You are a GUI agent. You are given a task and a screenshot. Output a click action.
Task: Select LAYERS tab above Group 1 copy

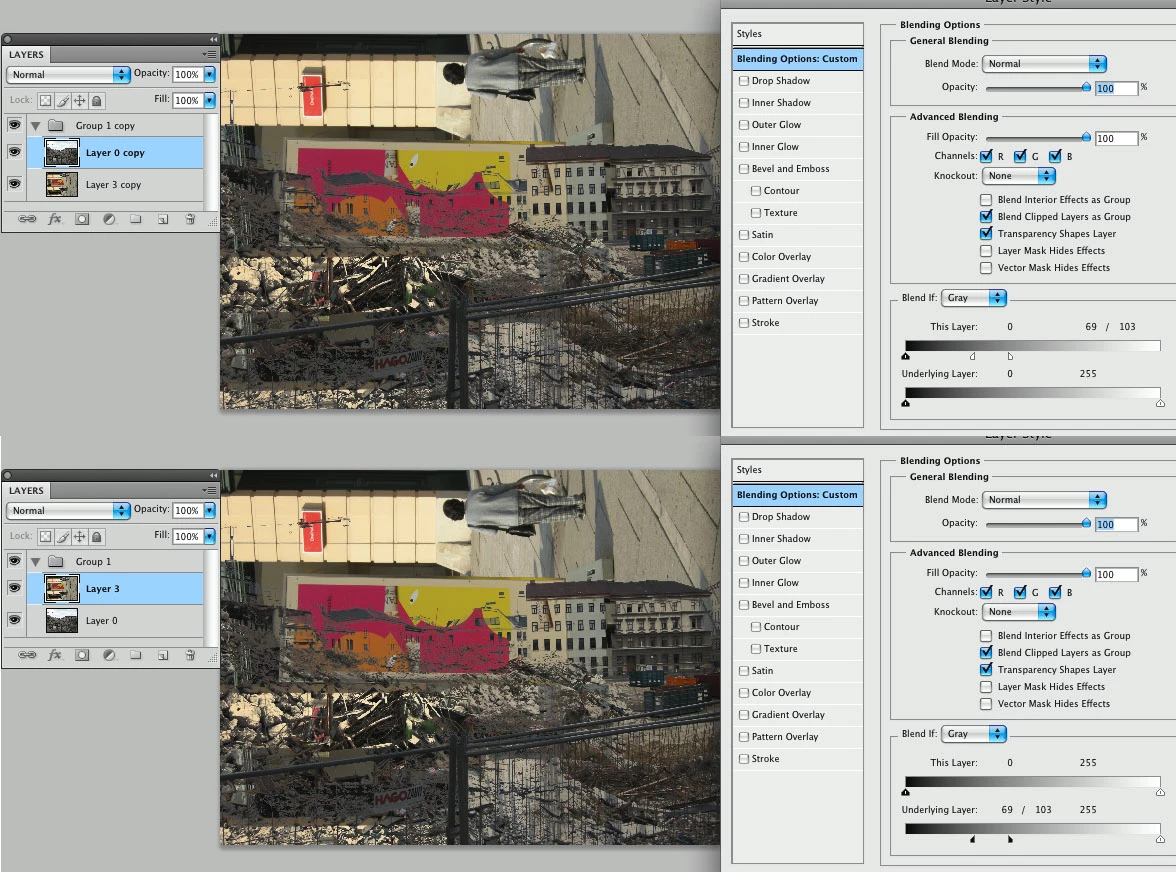(x=26, y=55)
